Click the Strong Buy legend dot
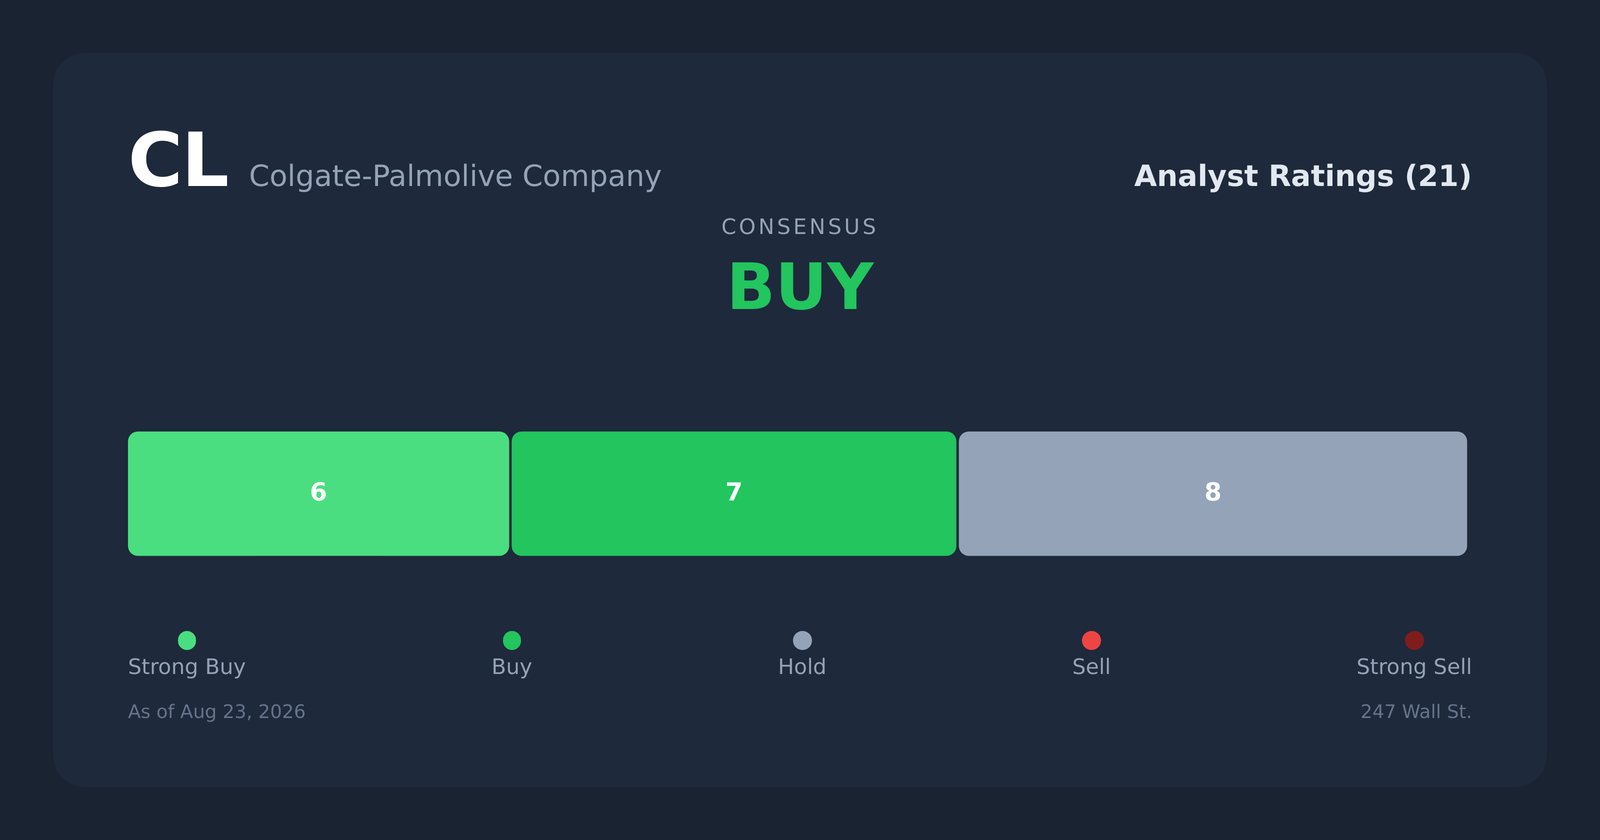Viewport: 1600px width, 840px height. point(187,640)
